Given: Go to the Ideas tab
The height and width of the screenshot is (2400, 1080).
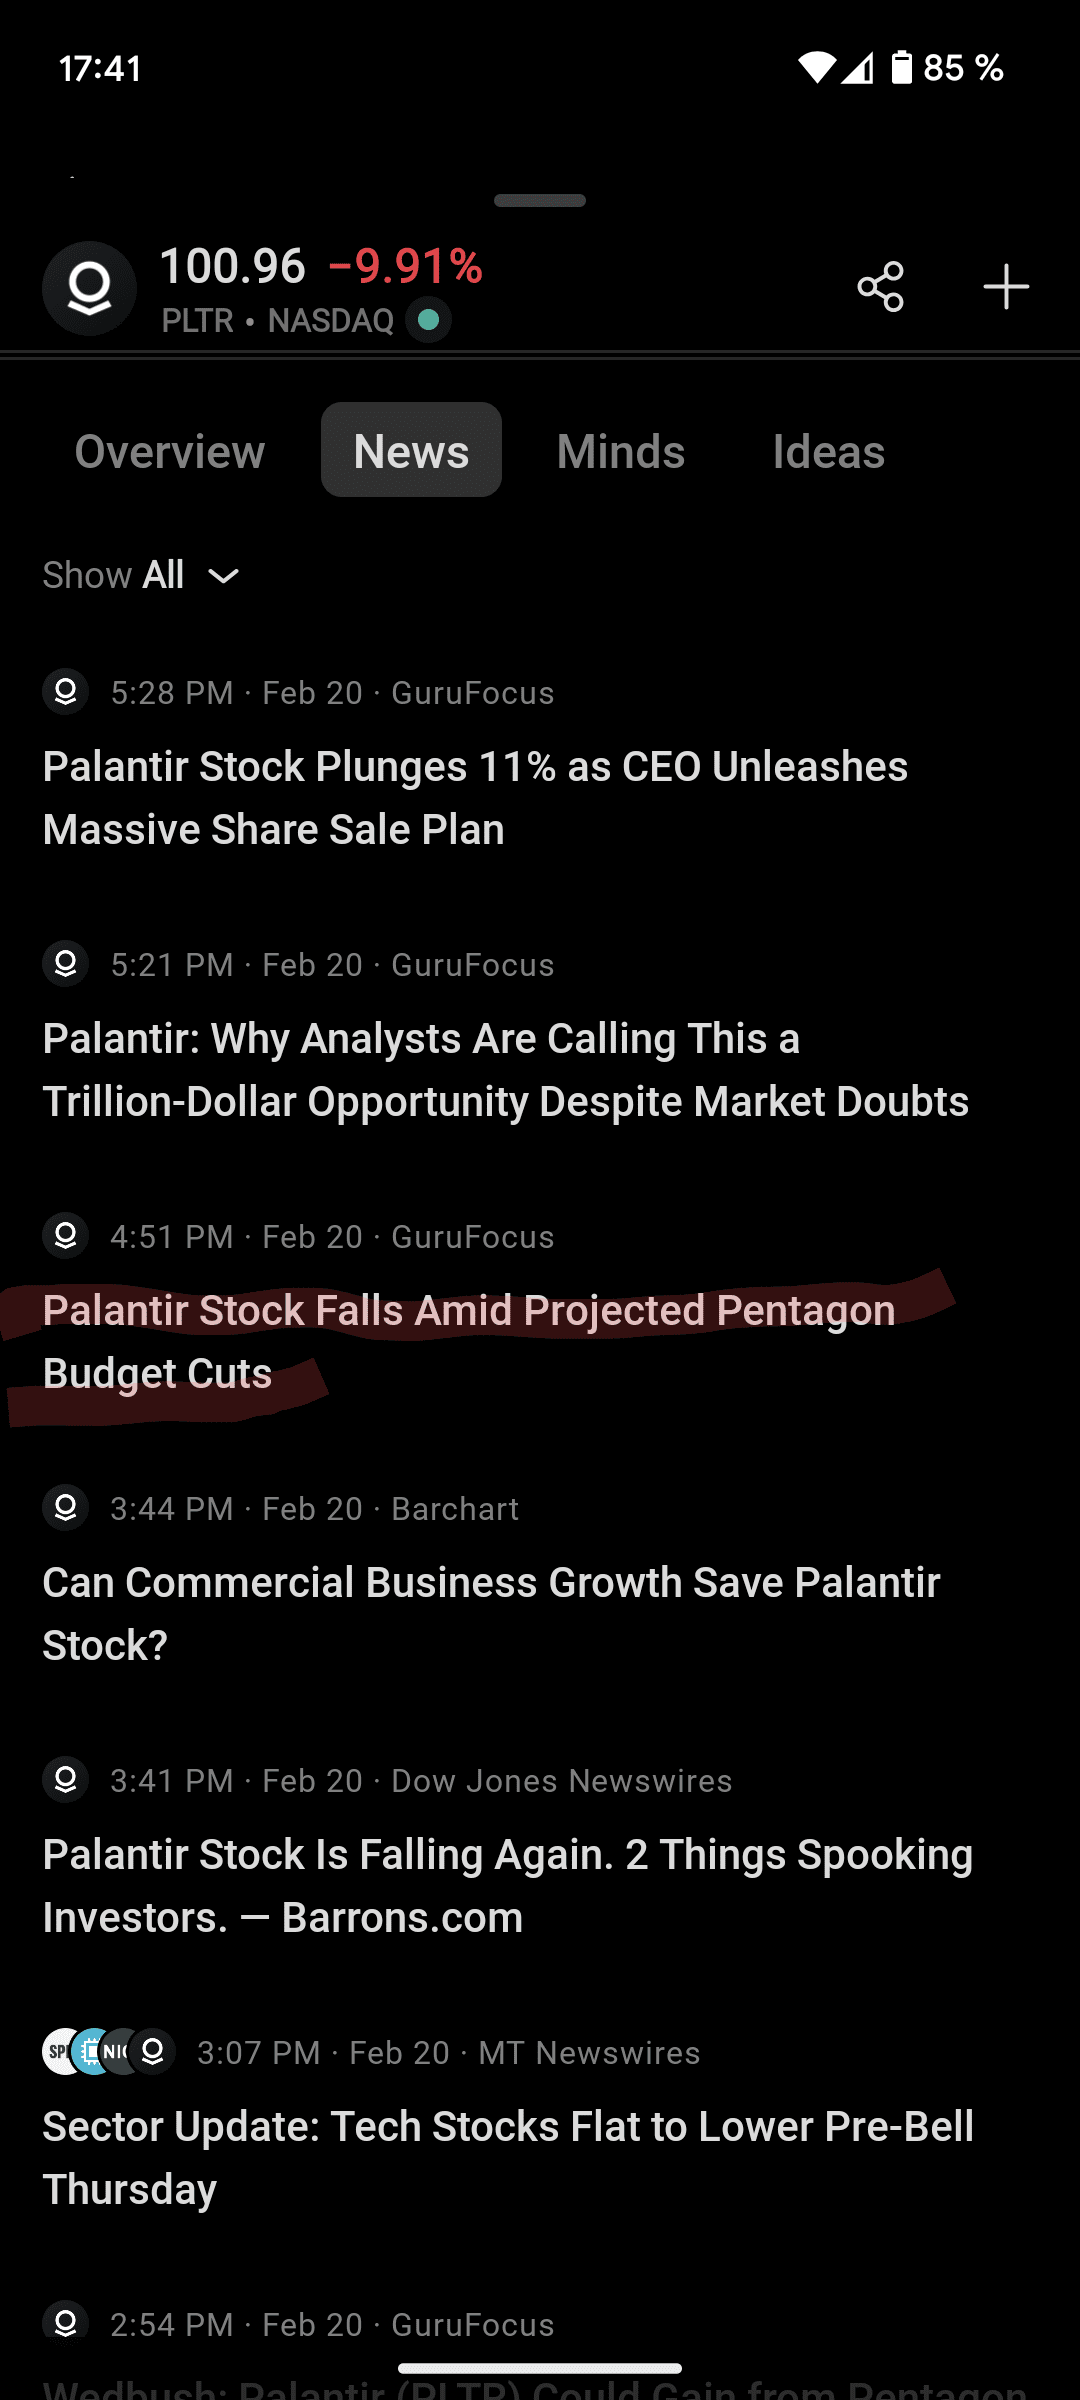Looking at the screenshot, I should coord(828,451).
